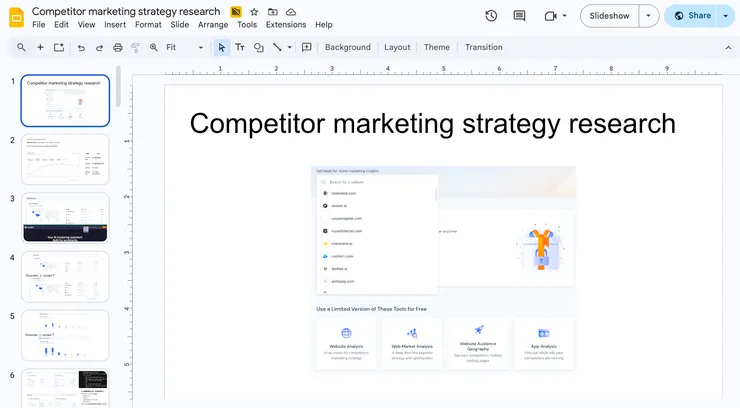
Task: Open the Arrange menu
Action: (x=213, y=25)
